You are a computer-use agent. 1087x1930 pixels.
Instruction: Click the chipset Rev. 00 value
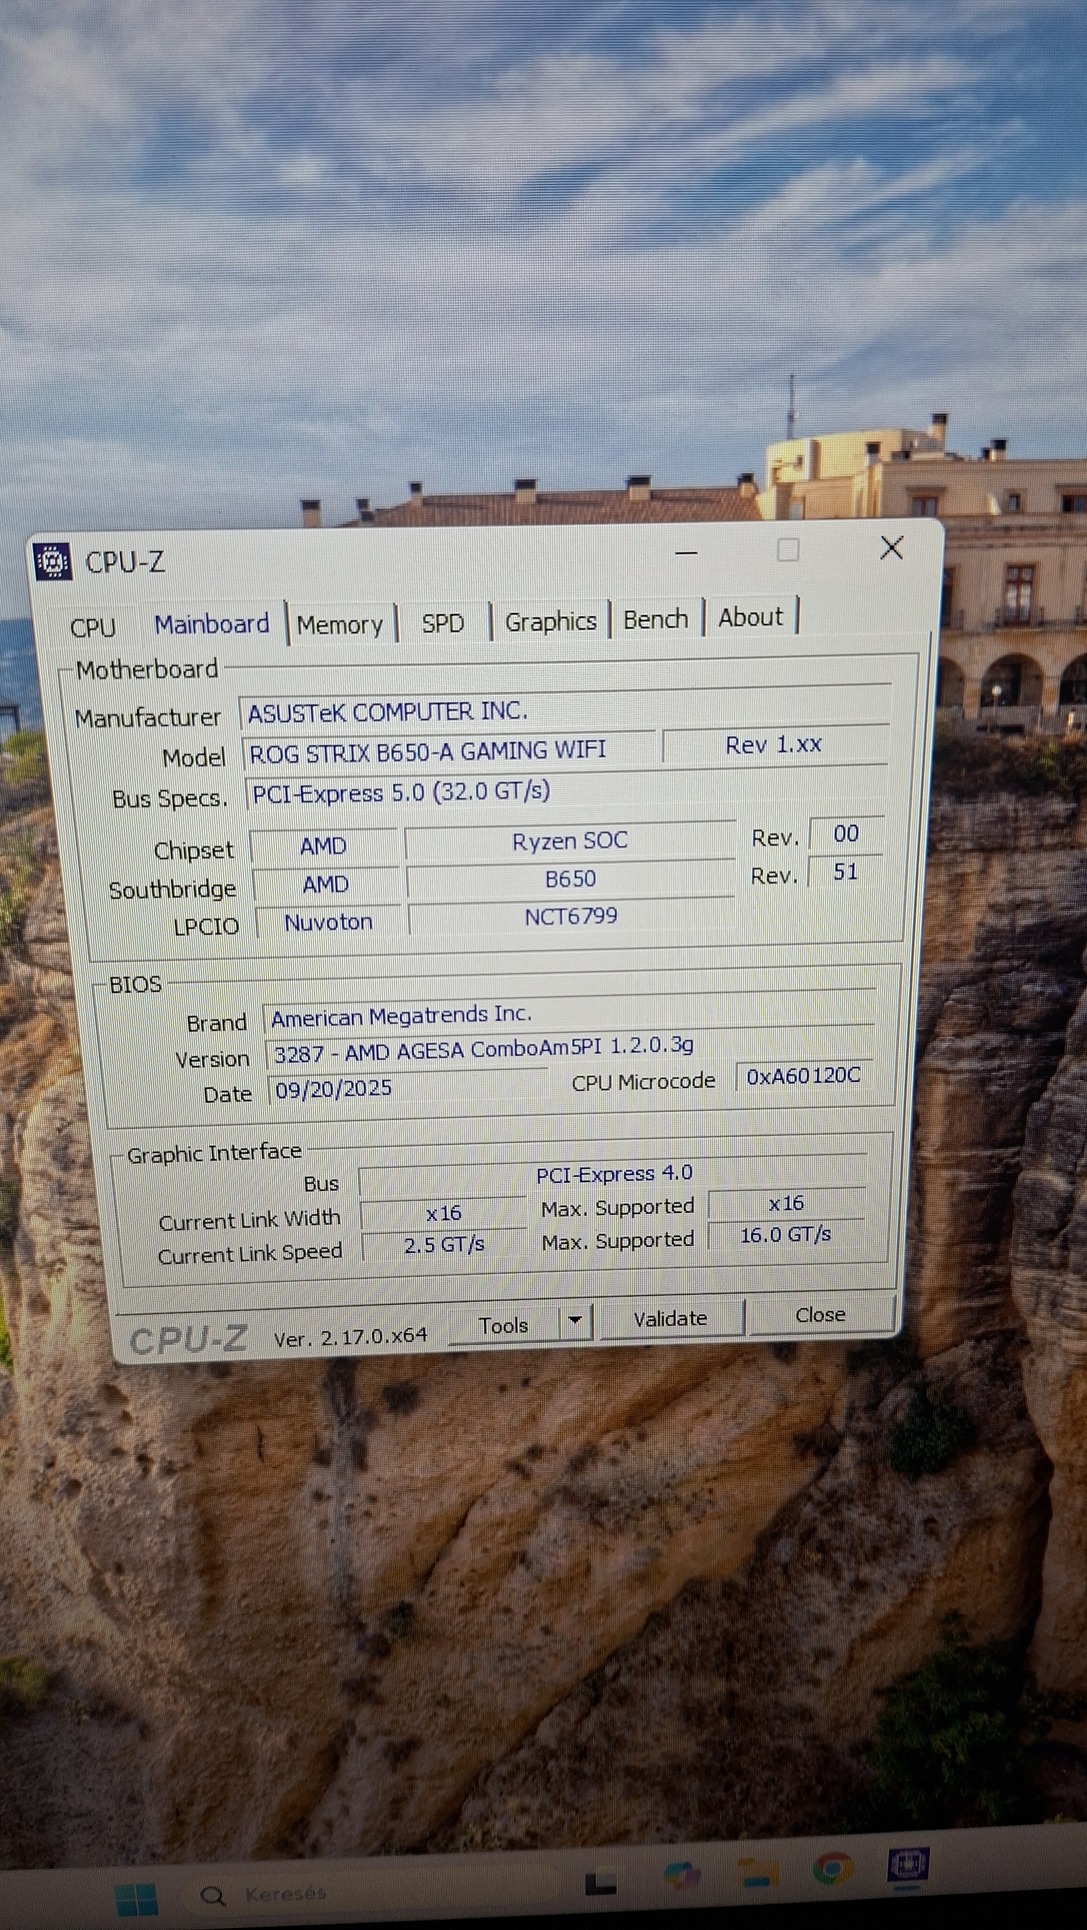(x=846, y=834)
